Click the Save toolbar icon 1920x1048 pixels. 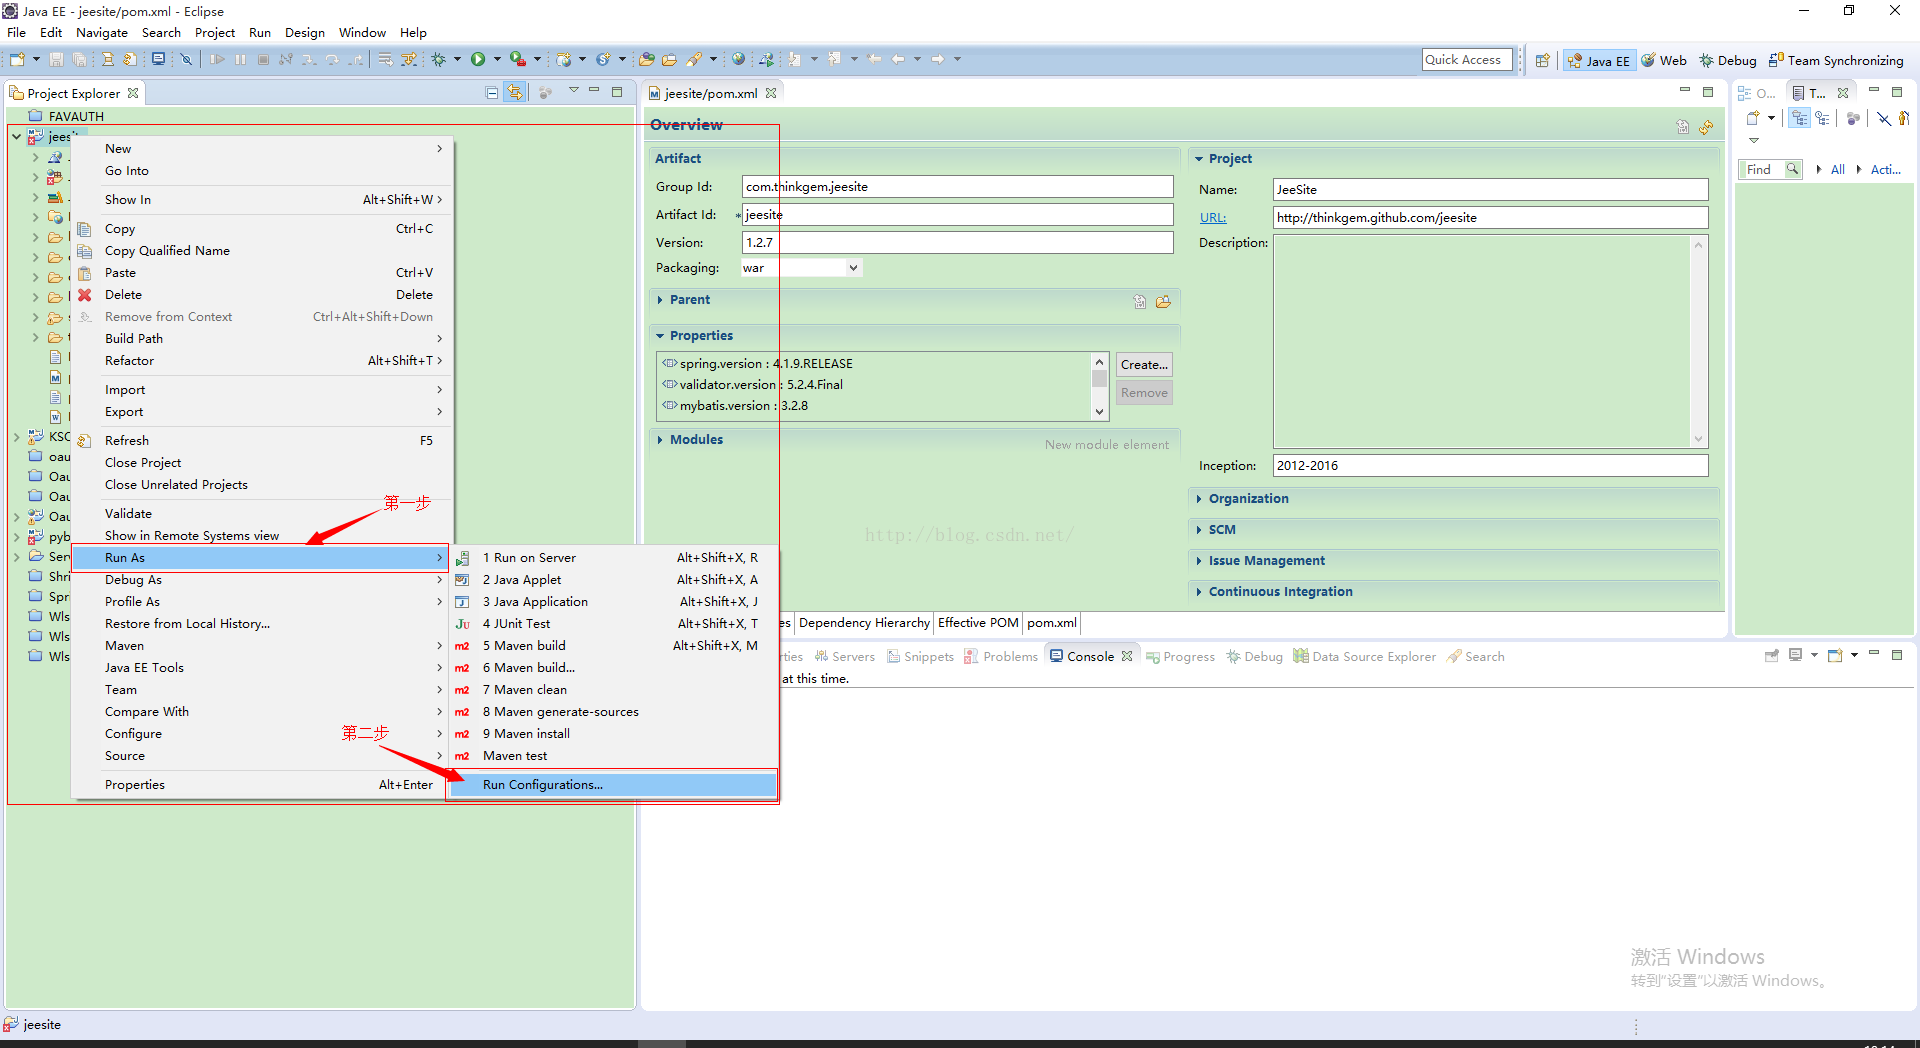click(x=57, y=60)
